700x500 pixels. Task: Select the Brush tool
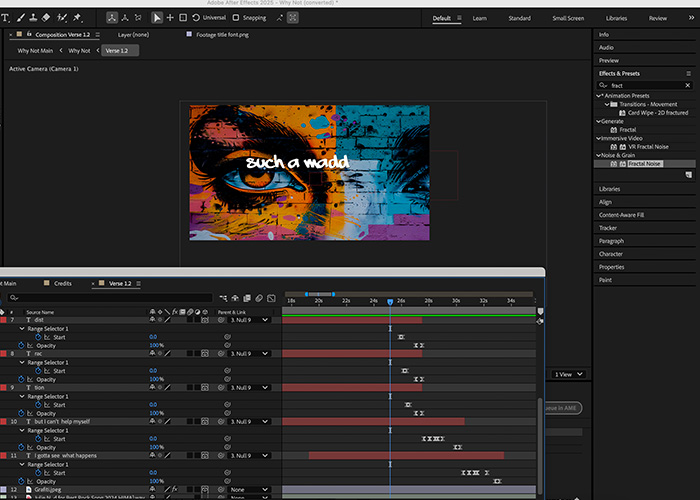coord(21,18)
